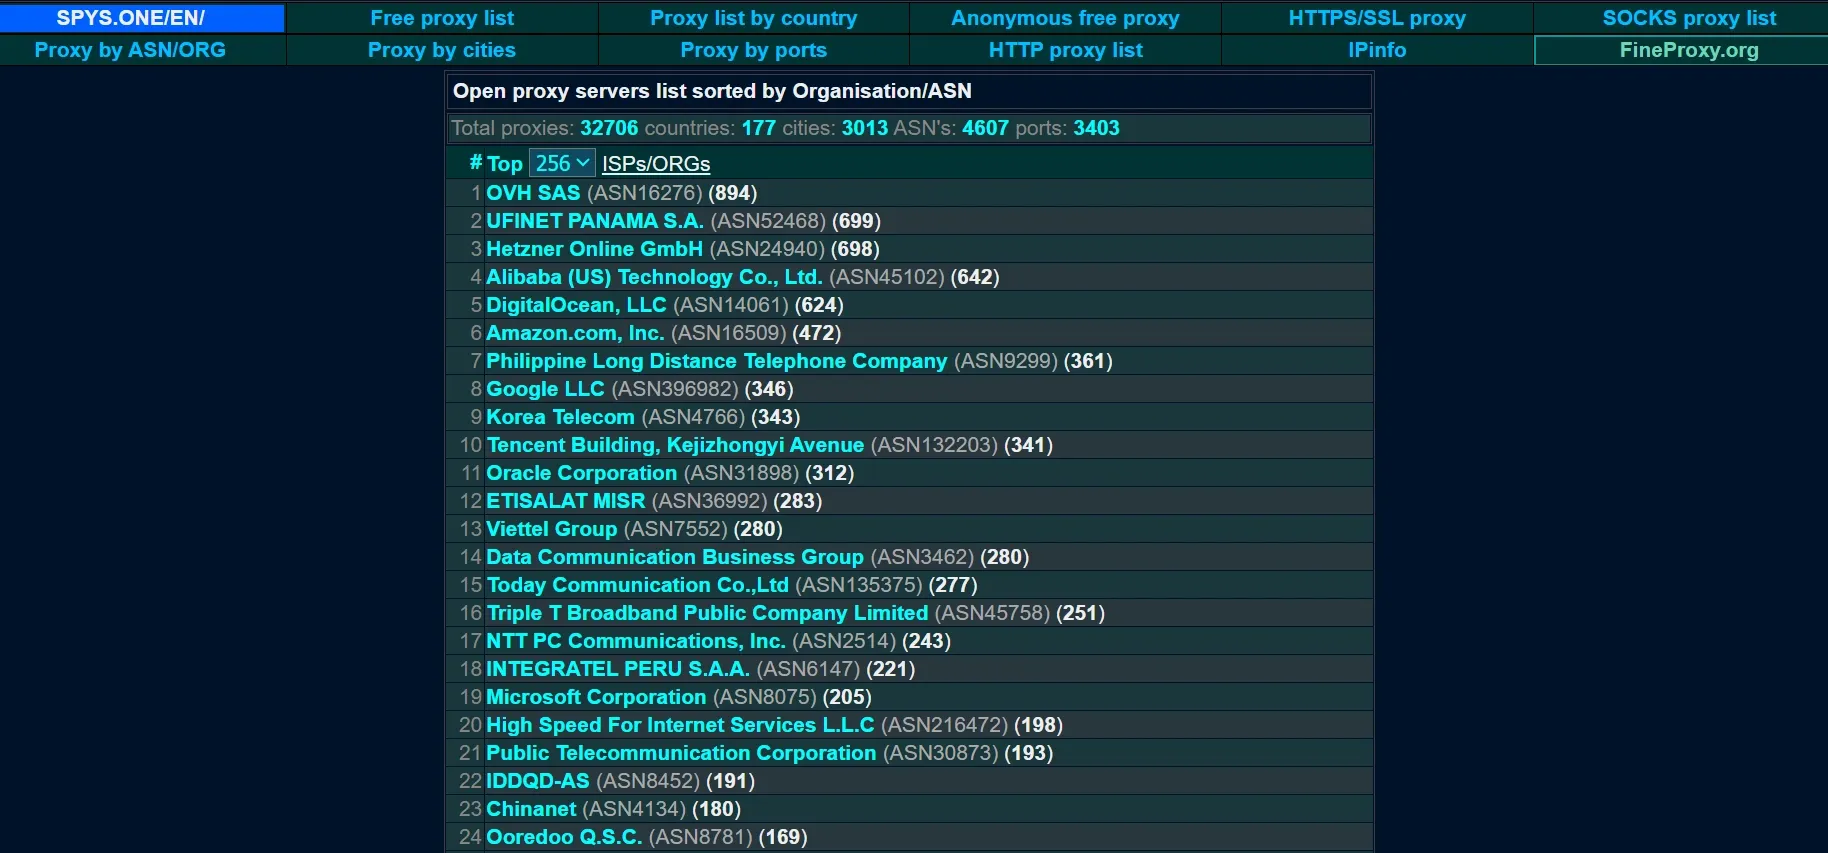Screen dimensions: 1828x853
Task: Open Viettel Group proxy entry
Action: point(551,529)
